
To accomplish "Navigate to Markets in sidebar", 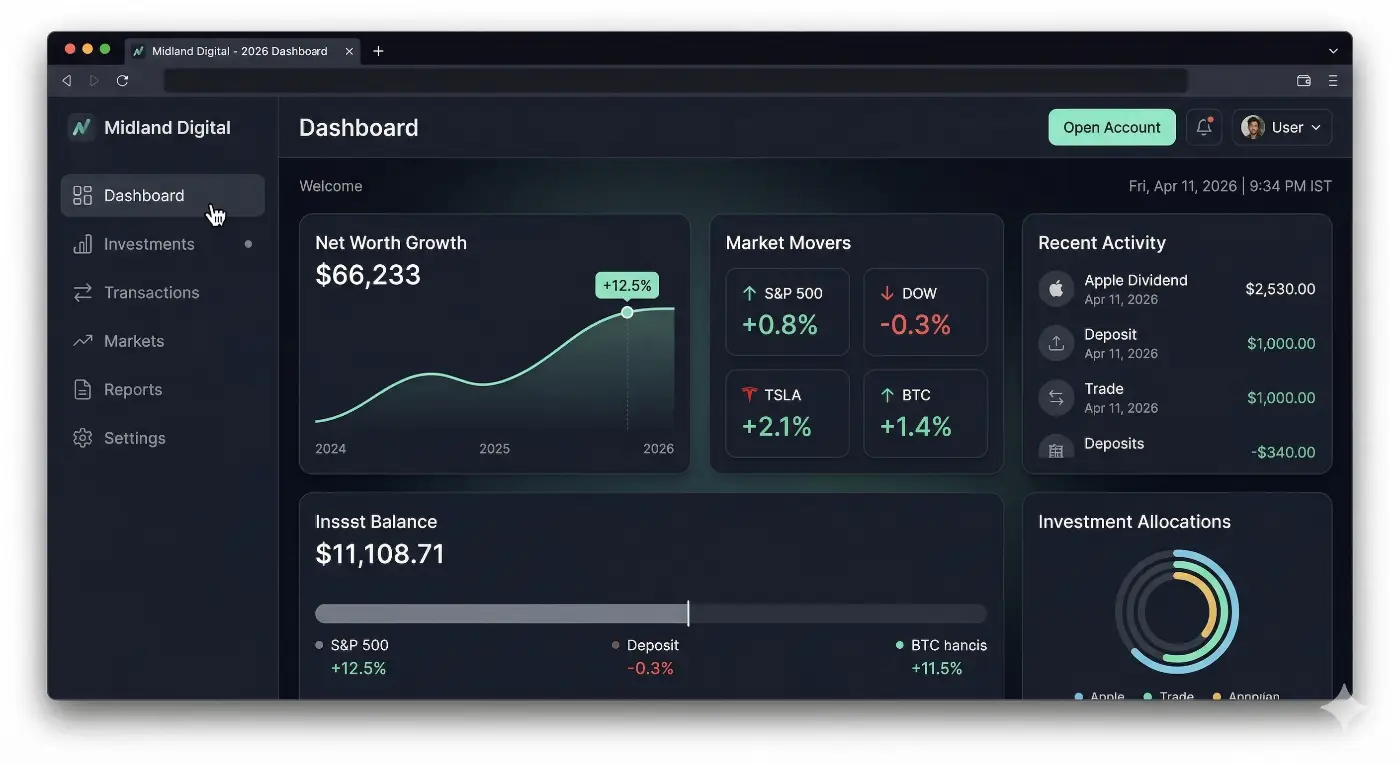I will point(133,341).
